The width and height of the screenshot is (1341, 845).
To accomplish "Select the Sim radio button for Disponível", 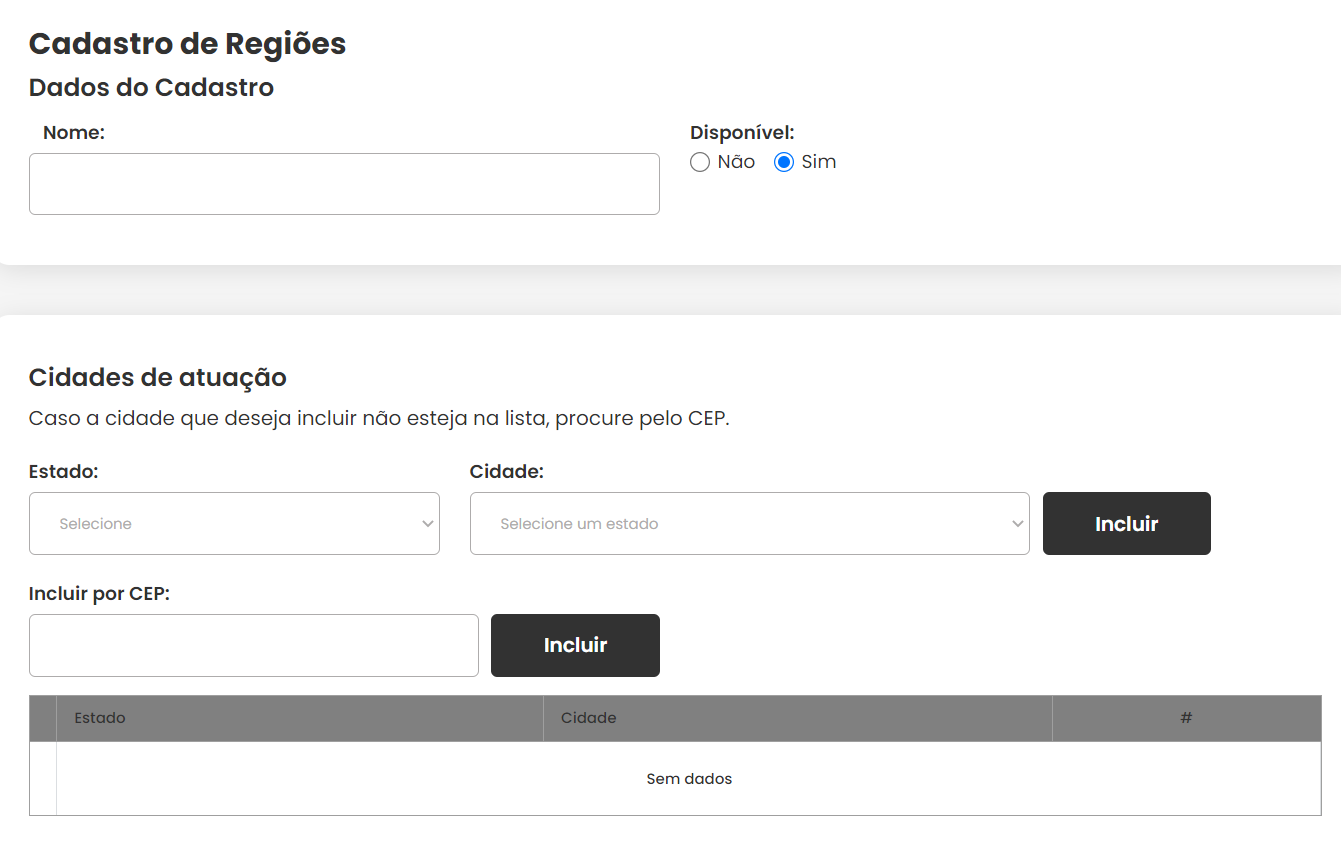I will [784, 162].
